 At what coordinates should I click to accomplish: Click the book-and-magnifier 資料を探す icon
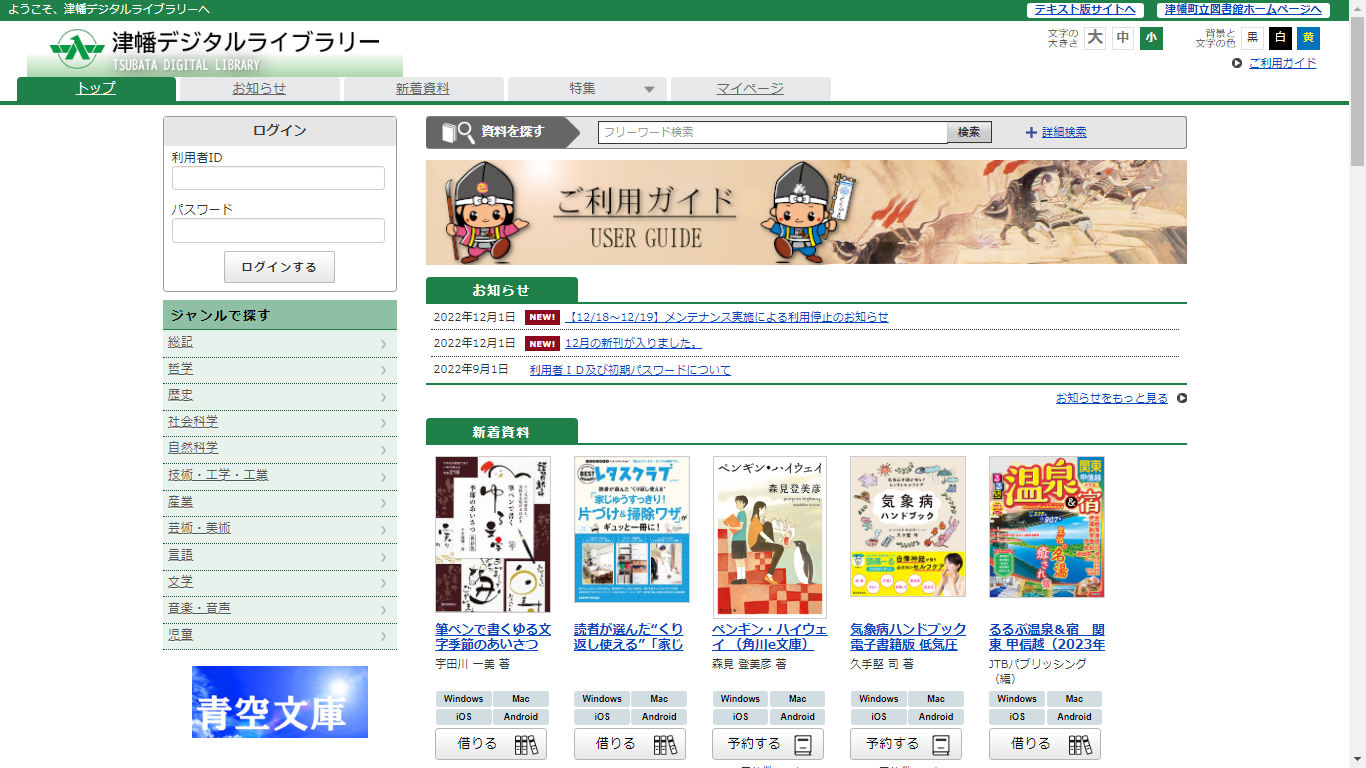[458, 132]
